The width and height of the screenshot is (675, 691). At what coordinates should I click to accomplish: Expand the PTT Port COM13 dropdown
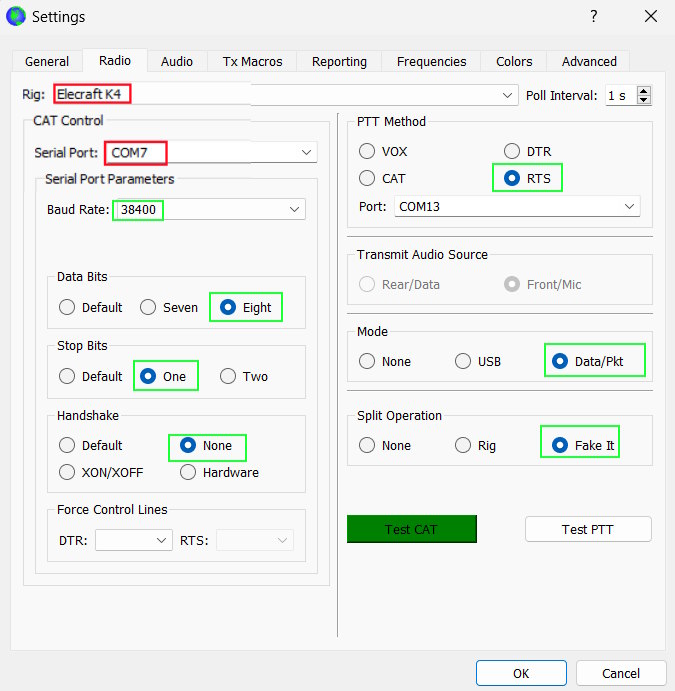(x=629, y=206)
